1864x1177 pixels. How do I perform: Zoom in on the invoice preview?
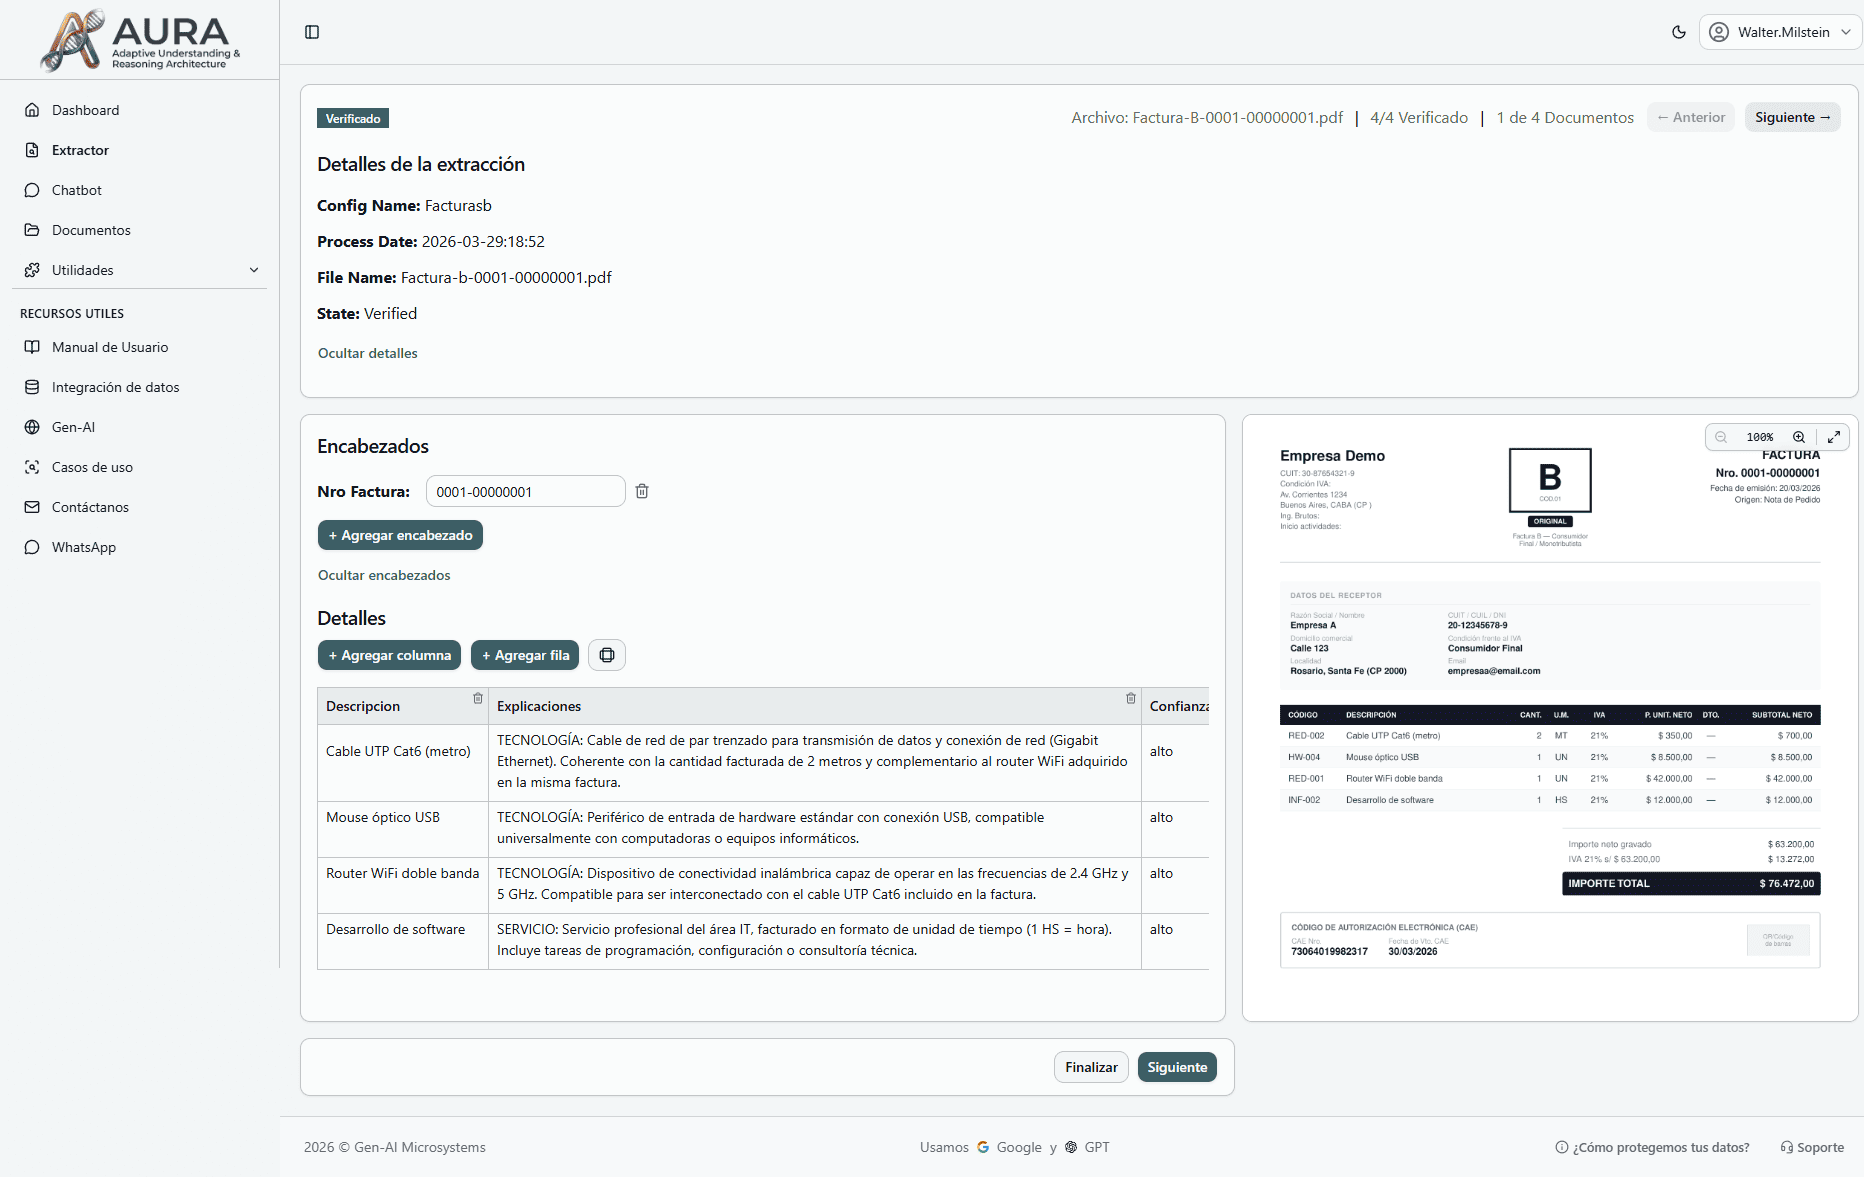(1799, 437)
